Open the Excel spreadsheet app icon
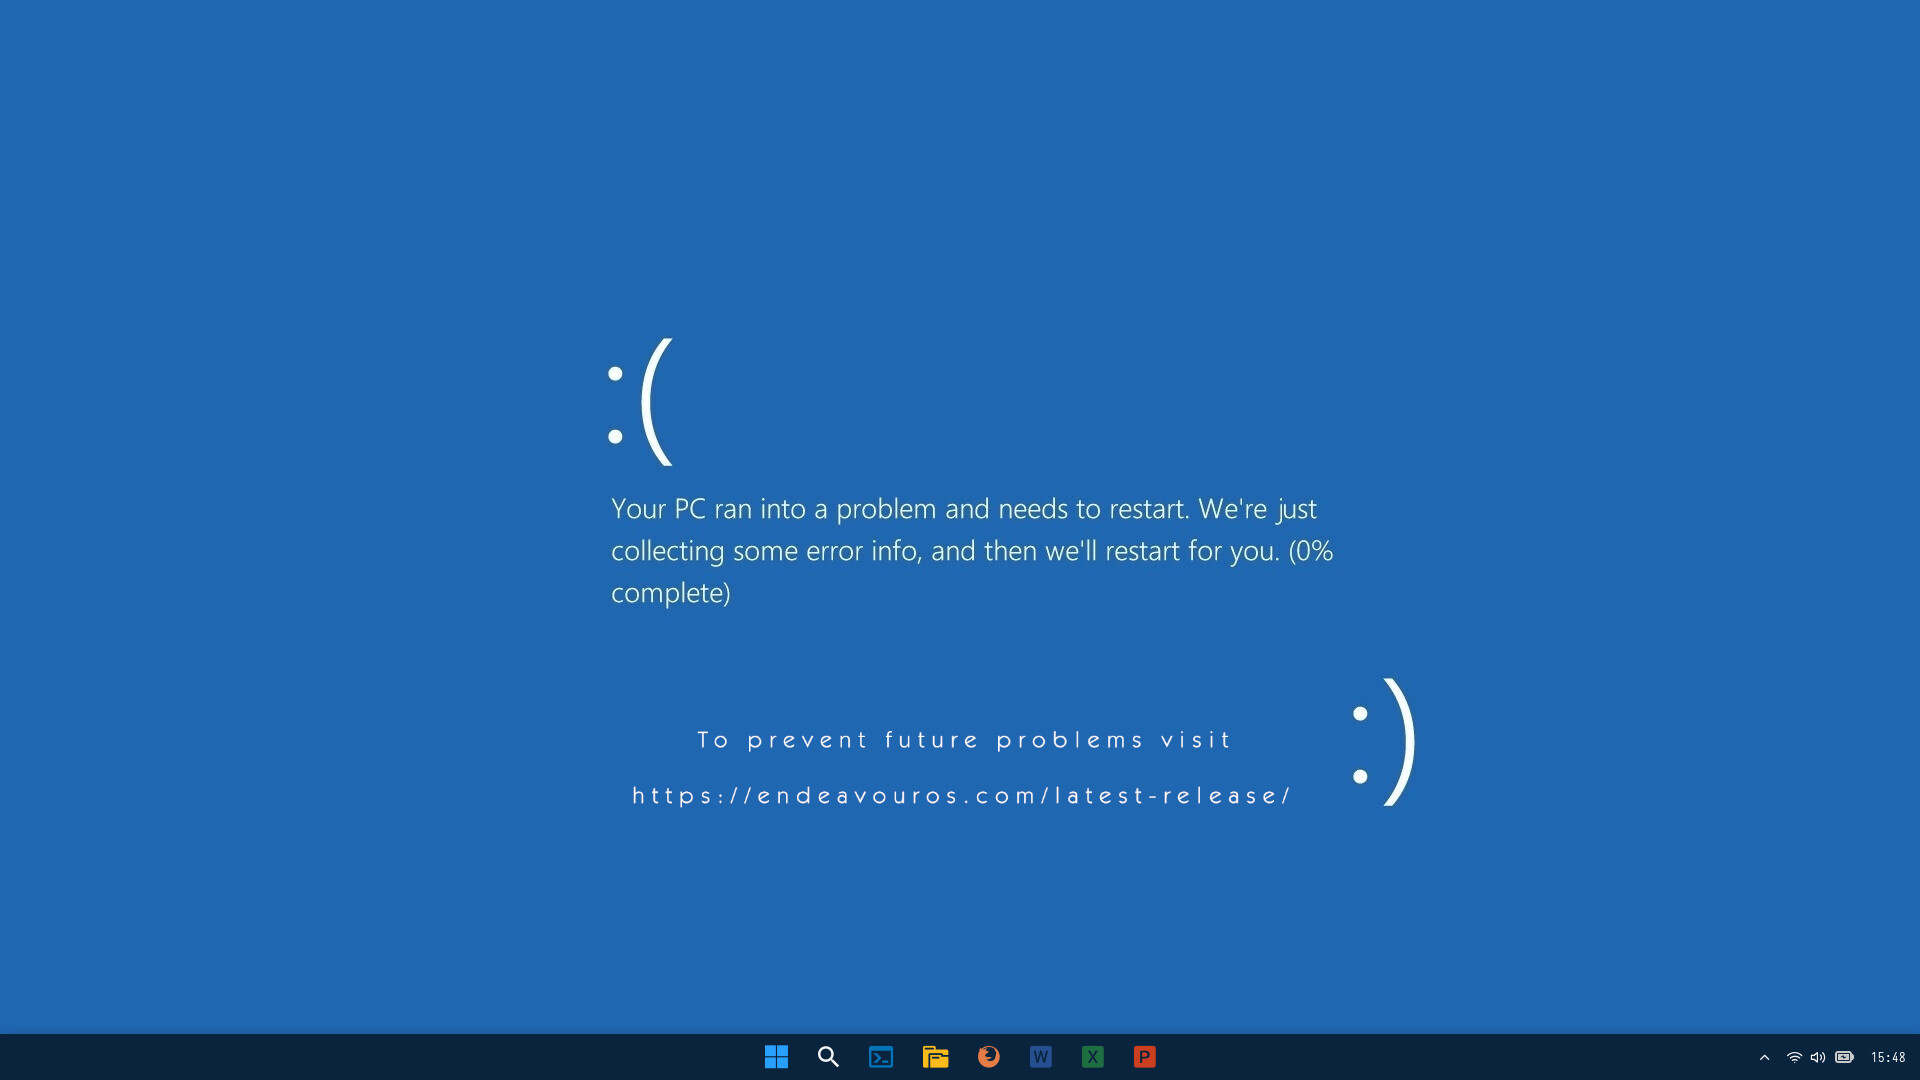 pos(1093,1057)
